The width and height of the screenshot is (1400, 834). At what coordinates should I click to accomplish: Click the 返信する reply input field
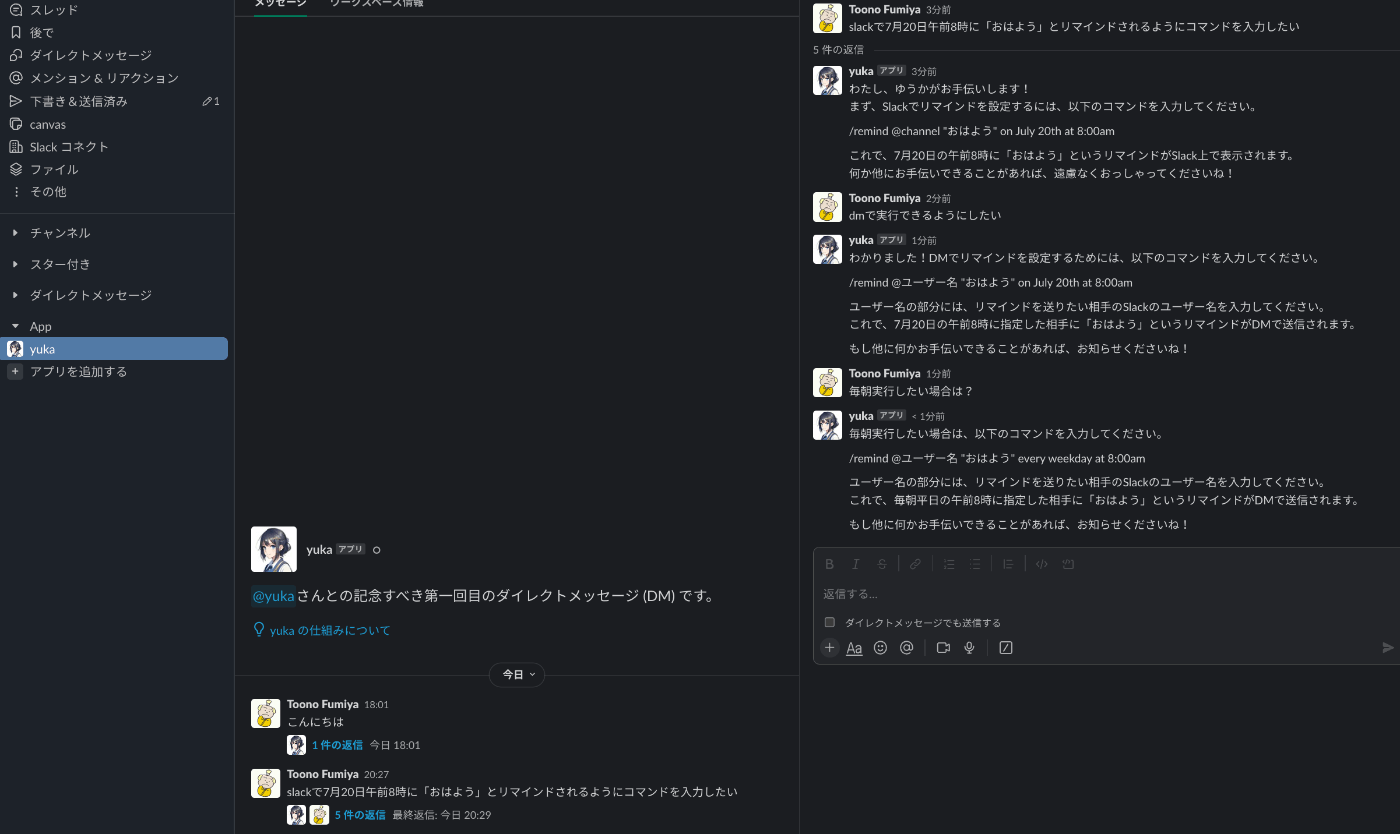click(1106, 594)
